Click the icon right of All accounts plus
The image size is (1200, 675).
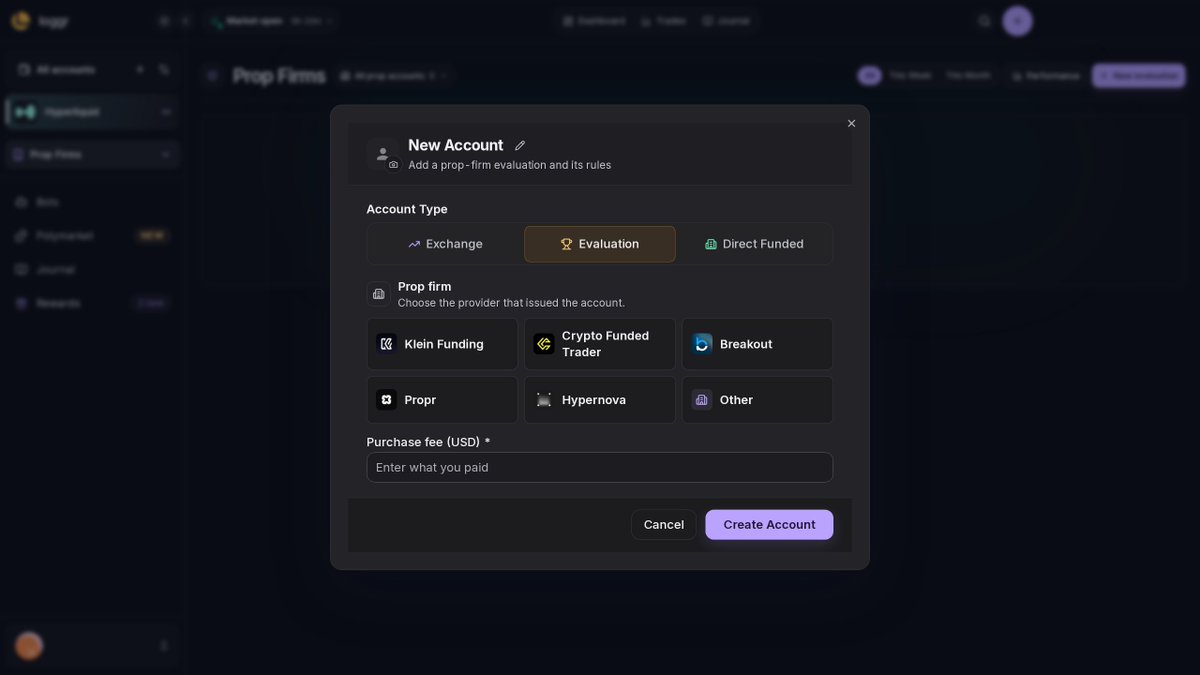pyautogui.click(x=164, y=69)
